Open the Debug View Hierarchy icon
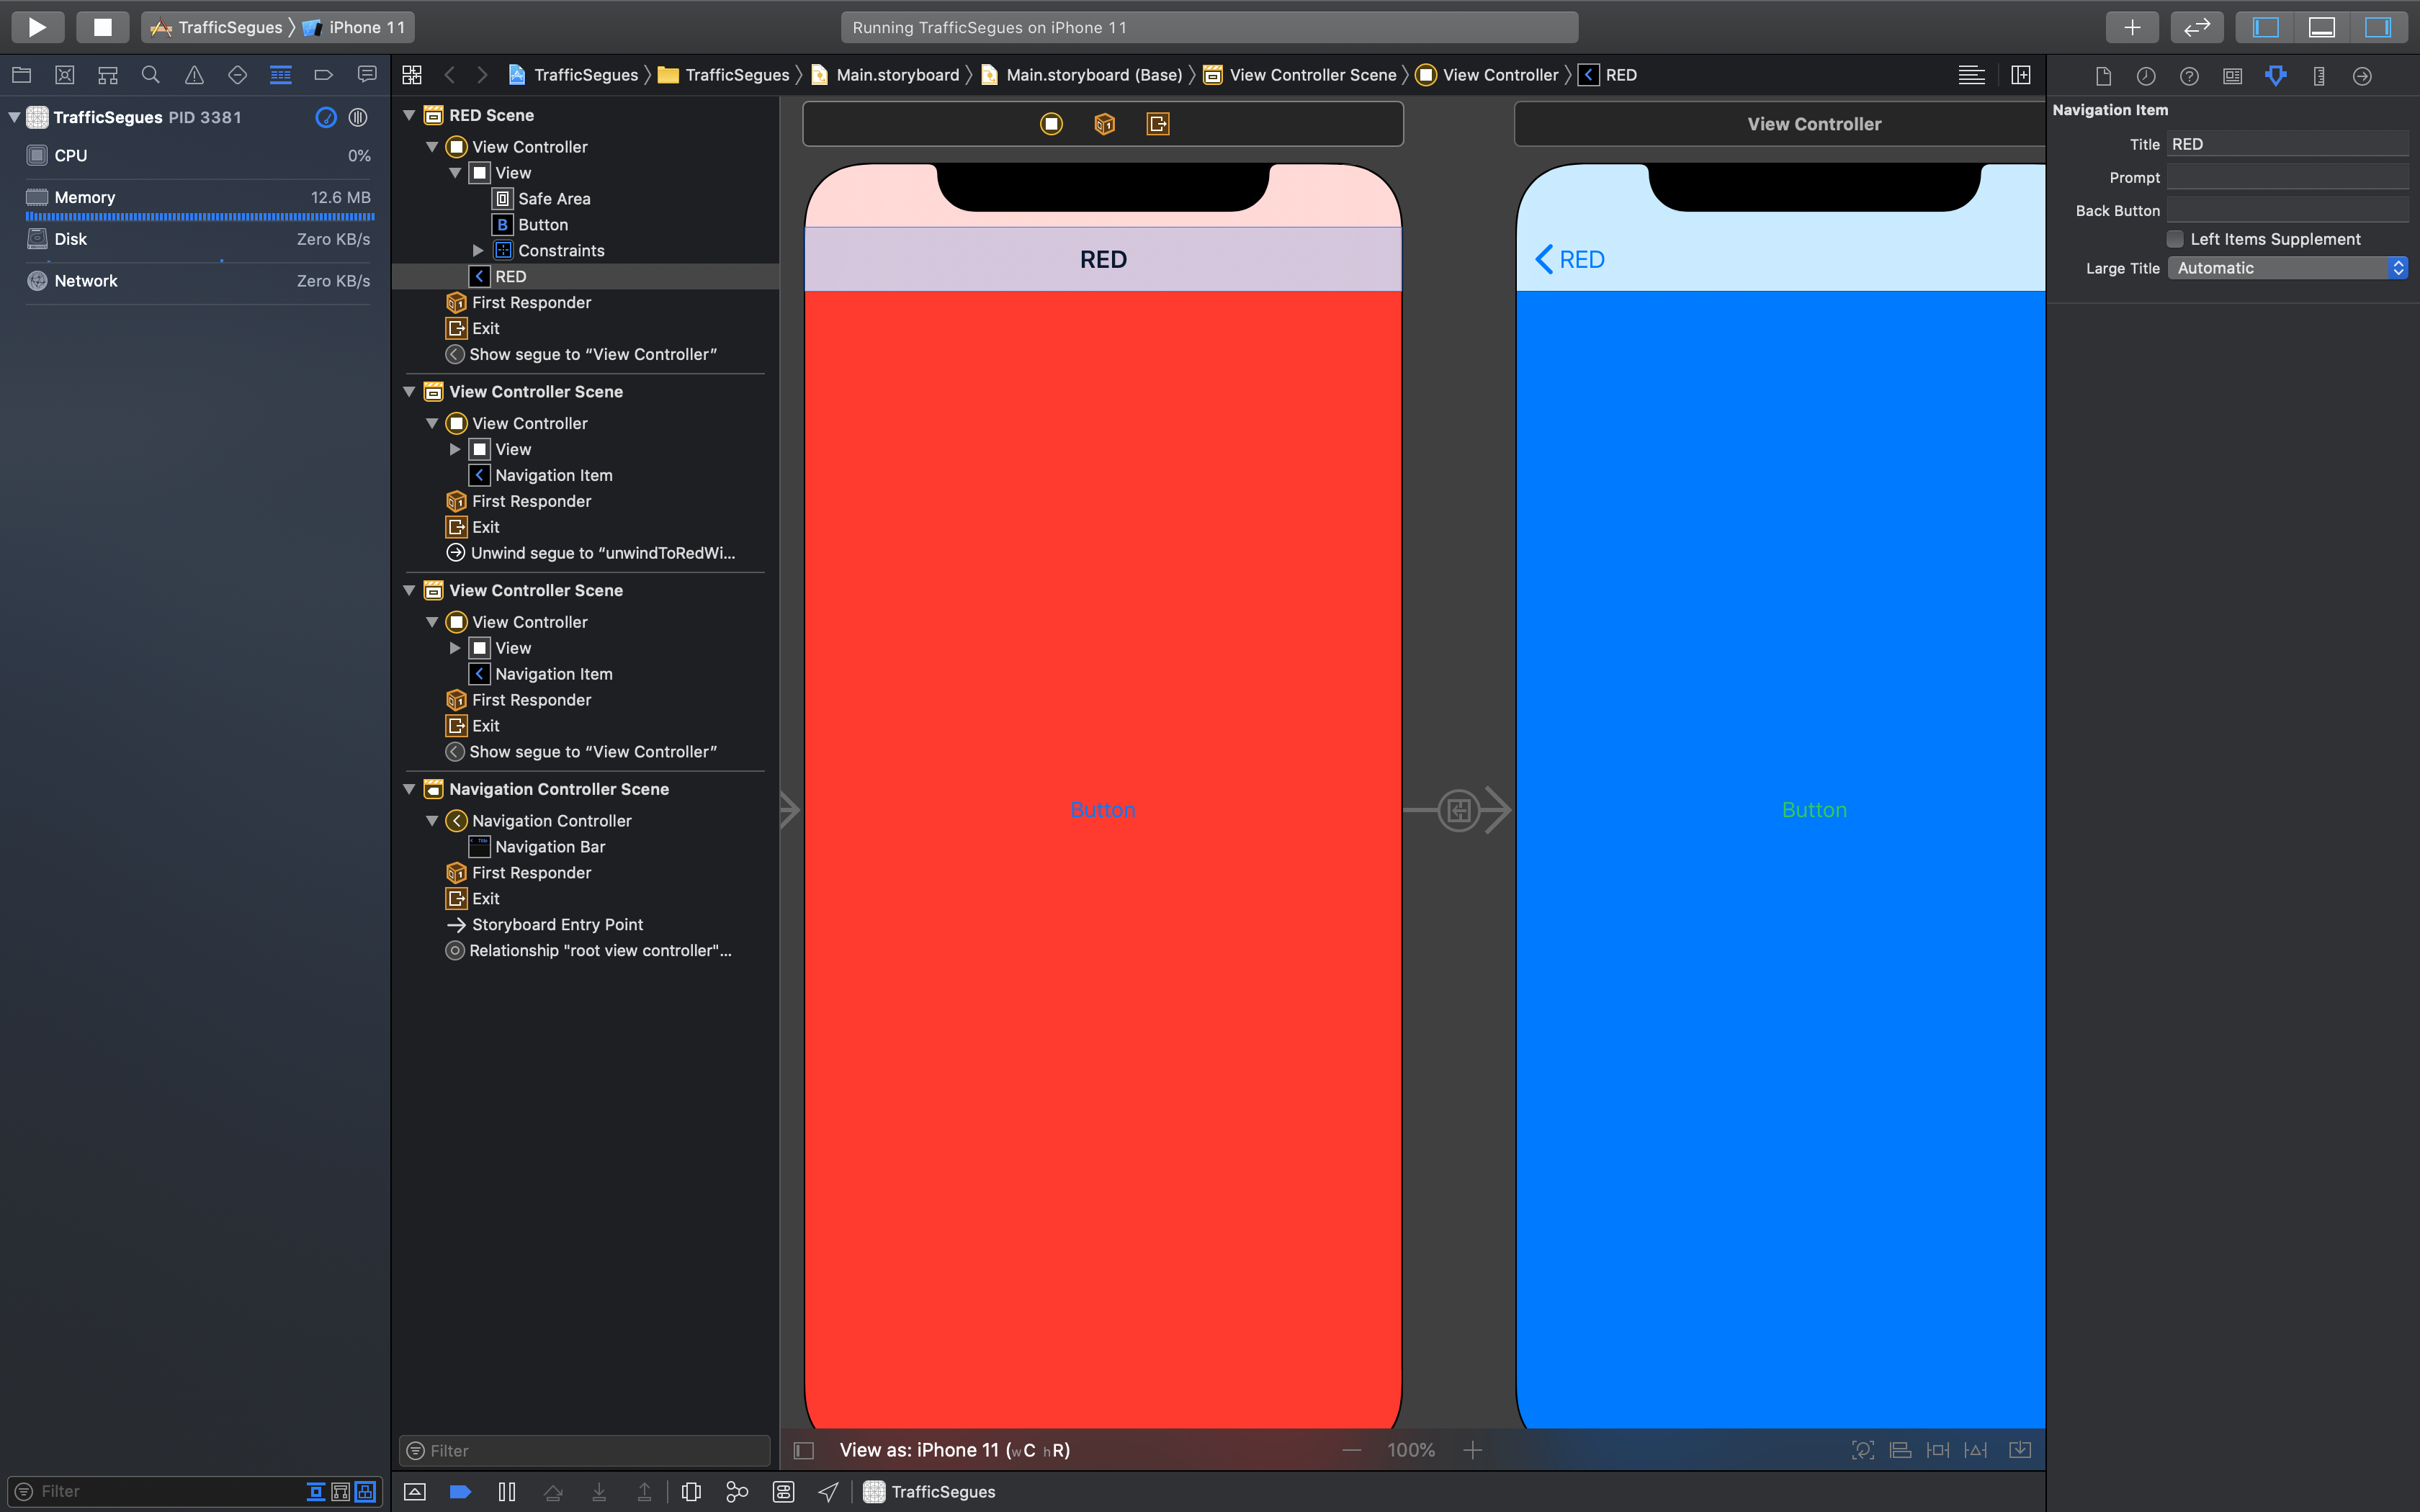Image resolution: width=2420 pixels, height=1512 pixels. coord(691,1491)
